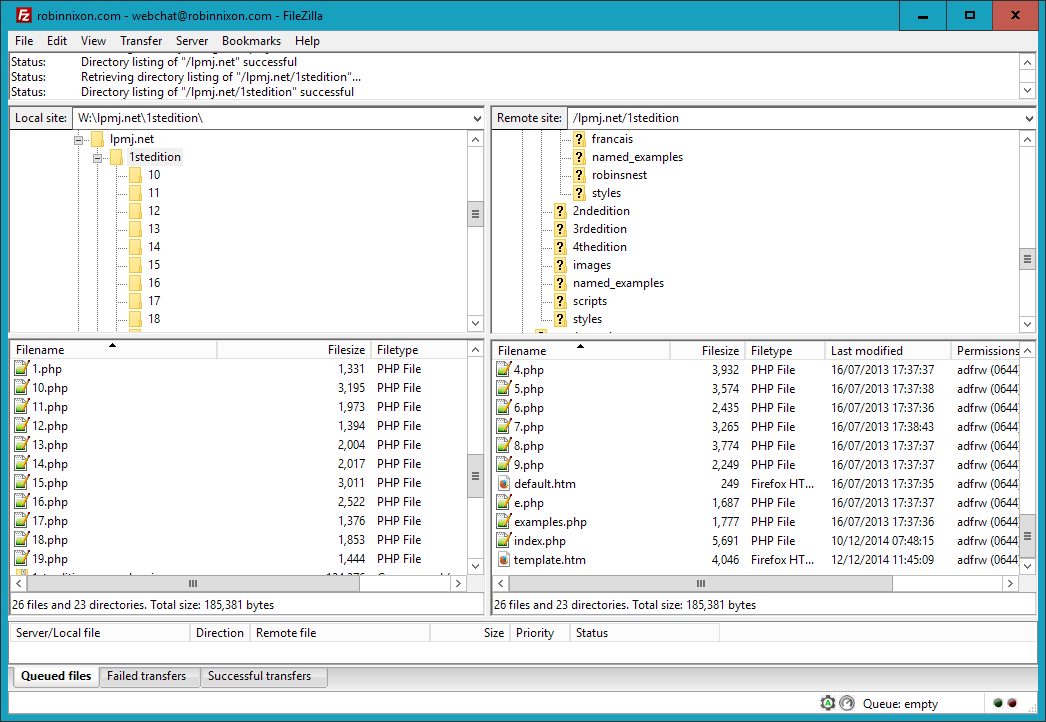Click the template.htm Firefox icon
The height and width of the screenshot is (722, 1046).
click(503, 559)
